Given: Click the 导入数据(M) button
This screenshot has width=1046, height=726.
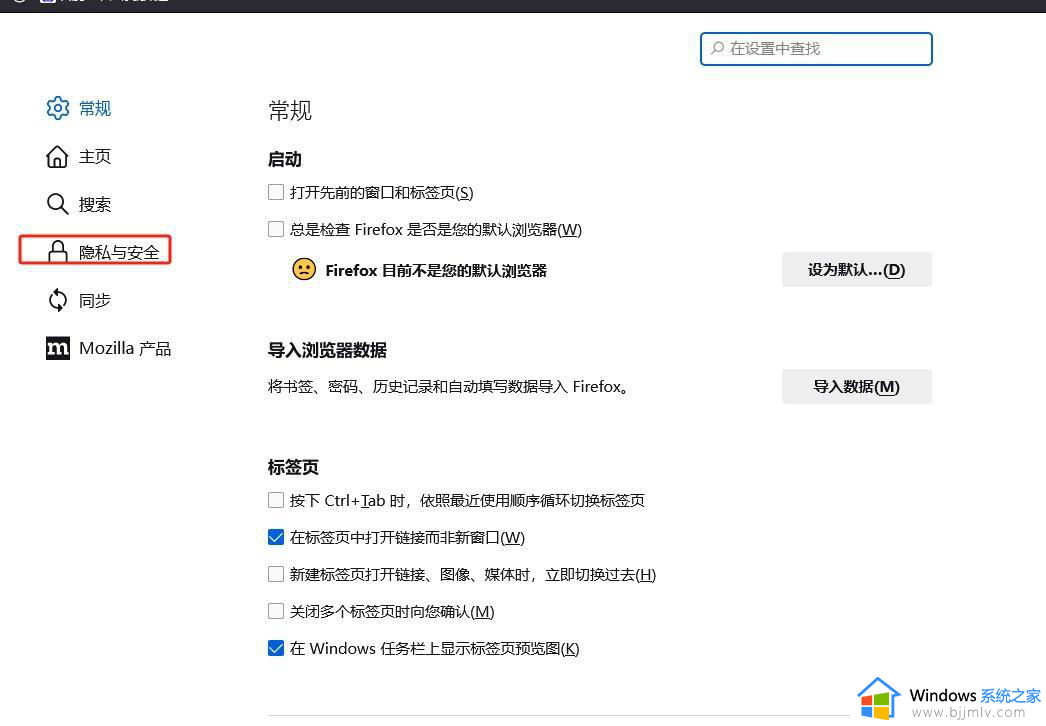Looking at the screenshot, I should [857, 386].
